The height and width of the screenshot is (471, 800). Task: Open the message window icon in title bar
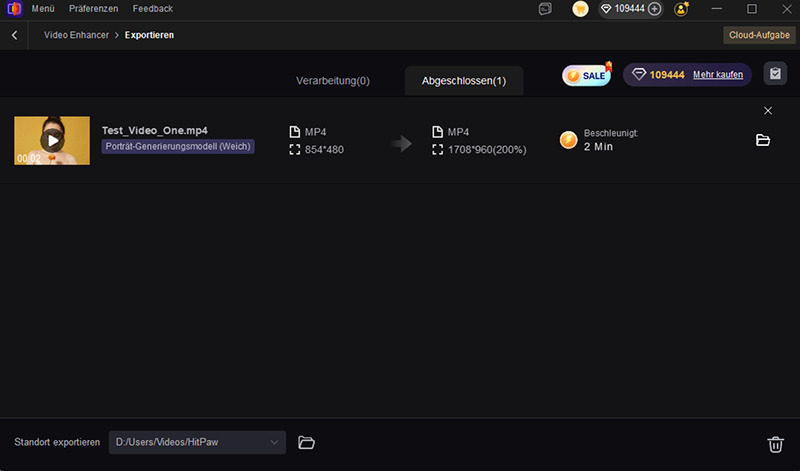tap(545, 9)
